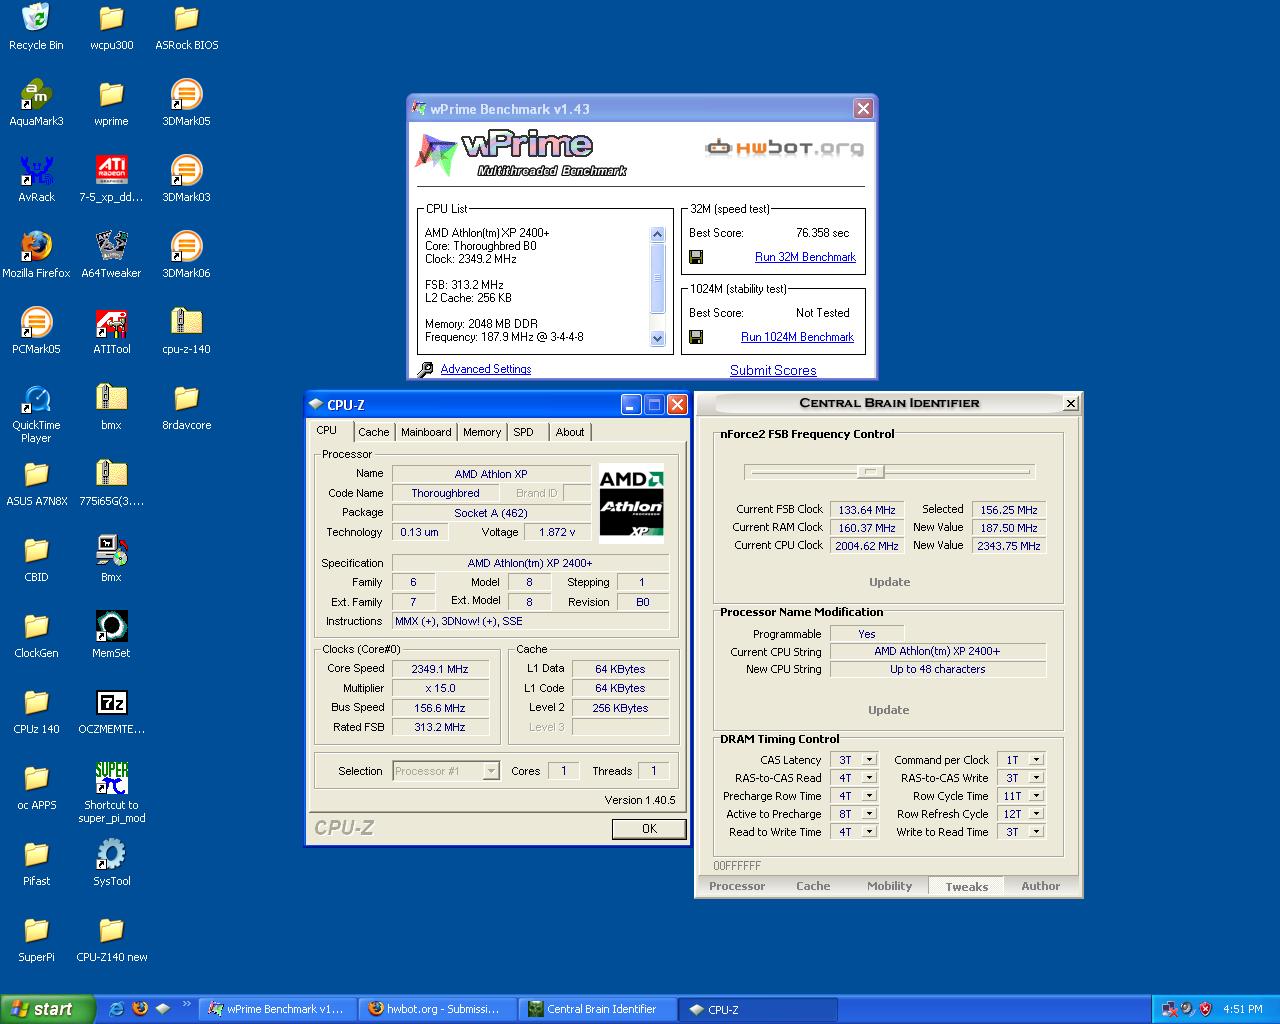Click Firefox quick launch icon in taskbar
The image size is (1280, 1024).
click(x=139, y=1009)
